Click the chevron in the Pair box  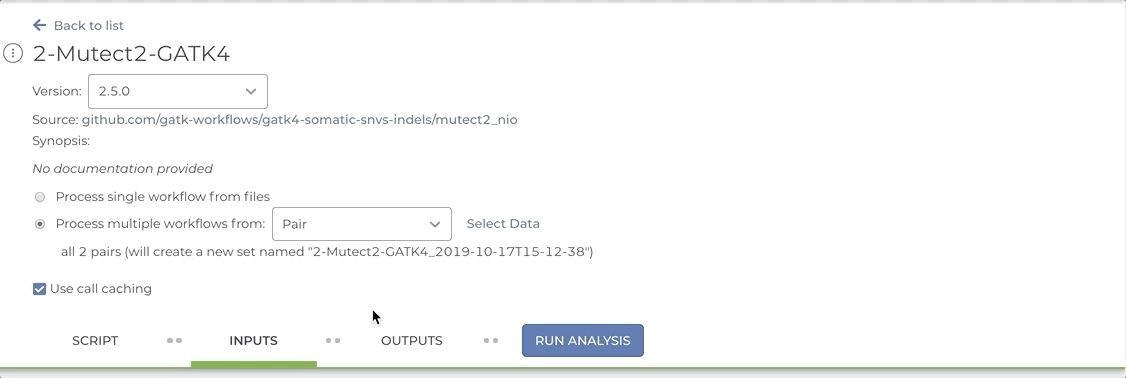(x=434, y=224)
